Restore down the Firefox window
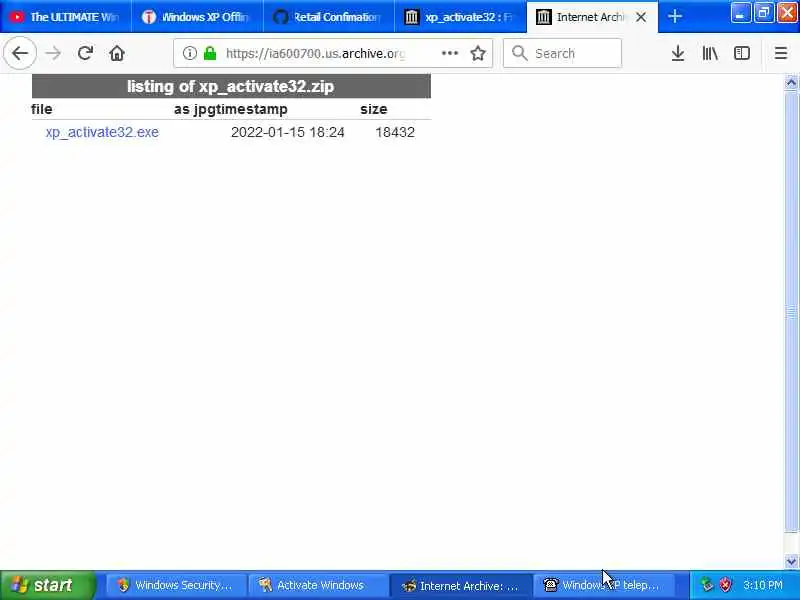800x600 pixels. [764, 13]
